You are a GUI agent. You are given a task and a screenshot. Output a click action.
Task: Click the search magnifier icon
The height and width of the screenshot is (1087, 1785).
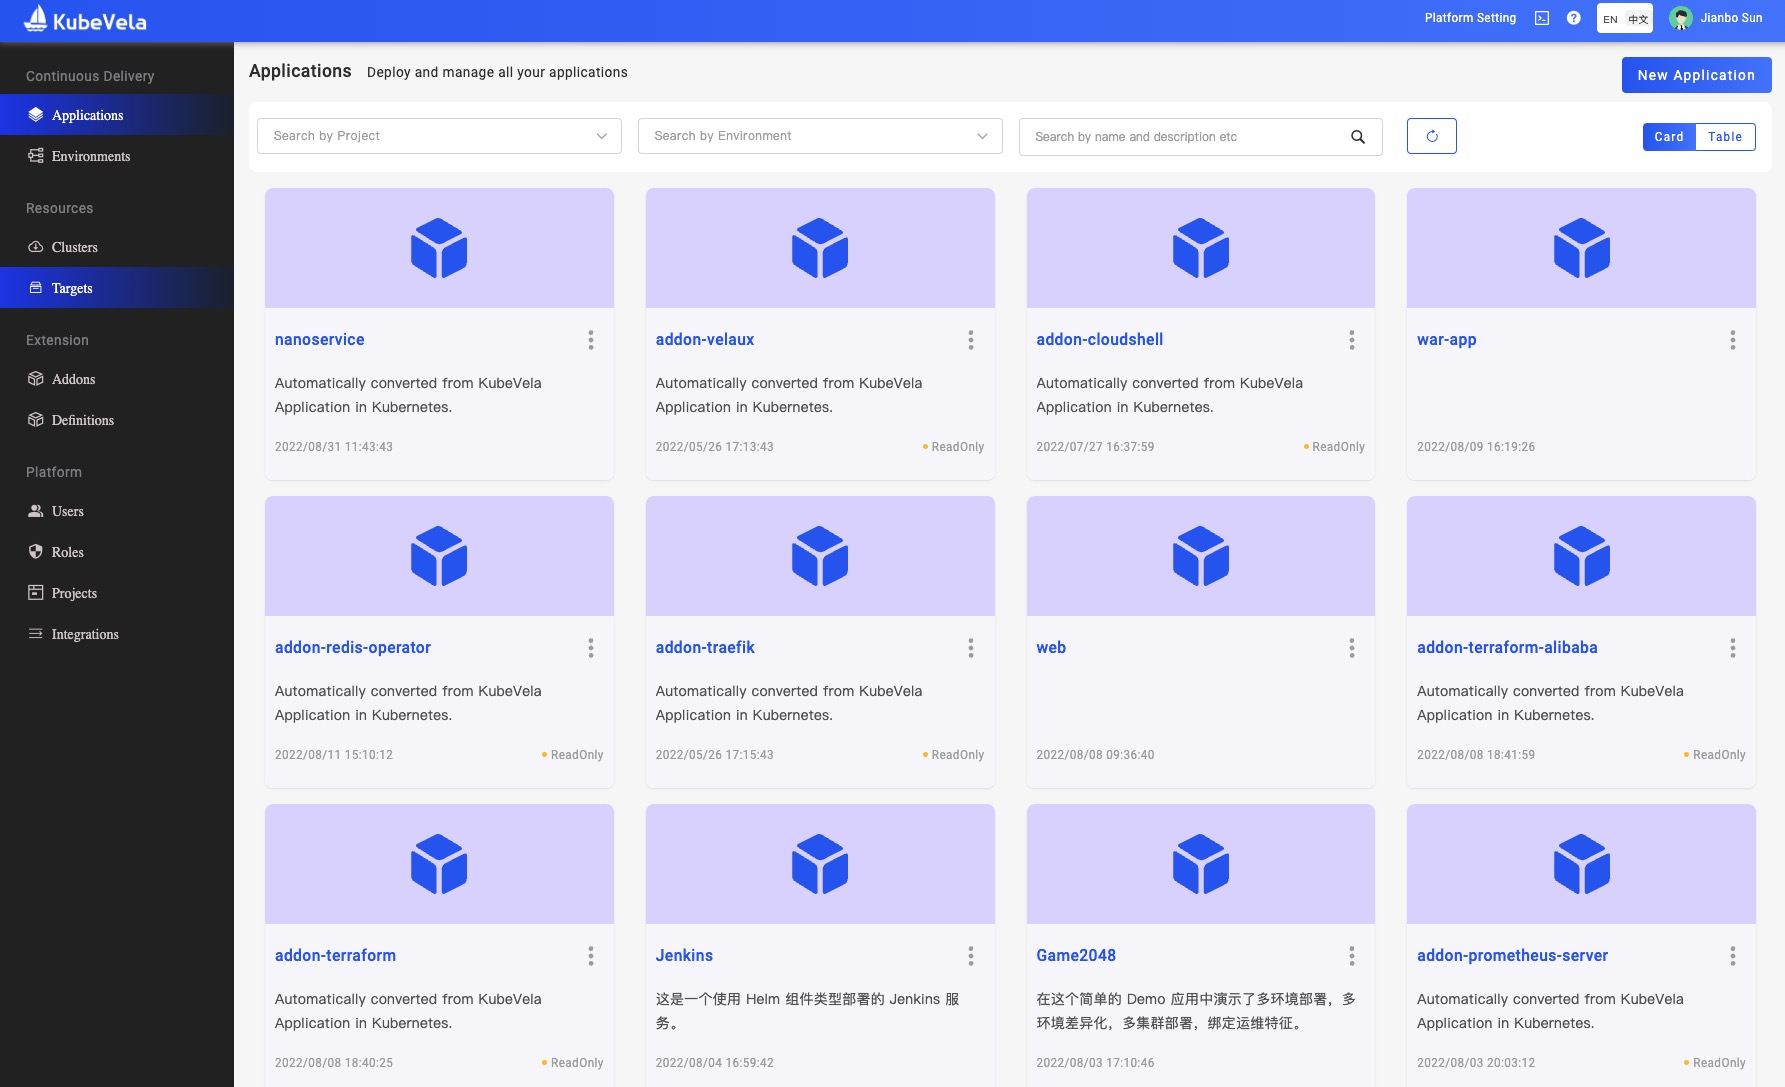[x=1358, y=137]
